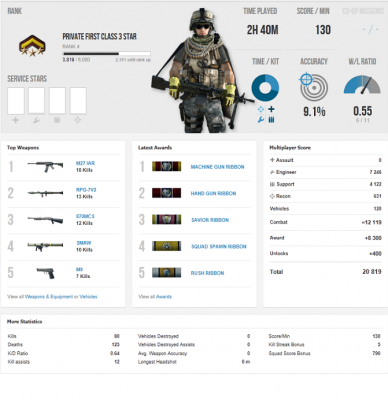Click the 'Kill assists' statistic row
The width and height of the screenshot is (388, 400).
(x=63, y=362)
